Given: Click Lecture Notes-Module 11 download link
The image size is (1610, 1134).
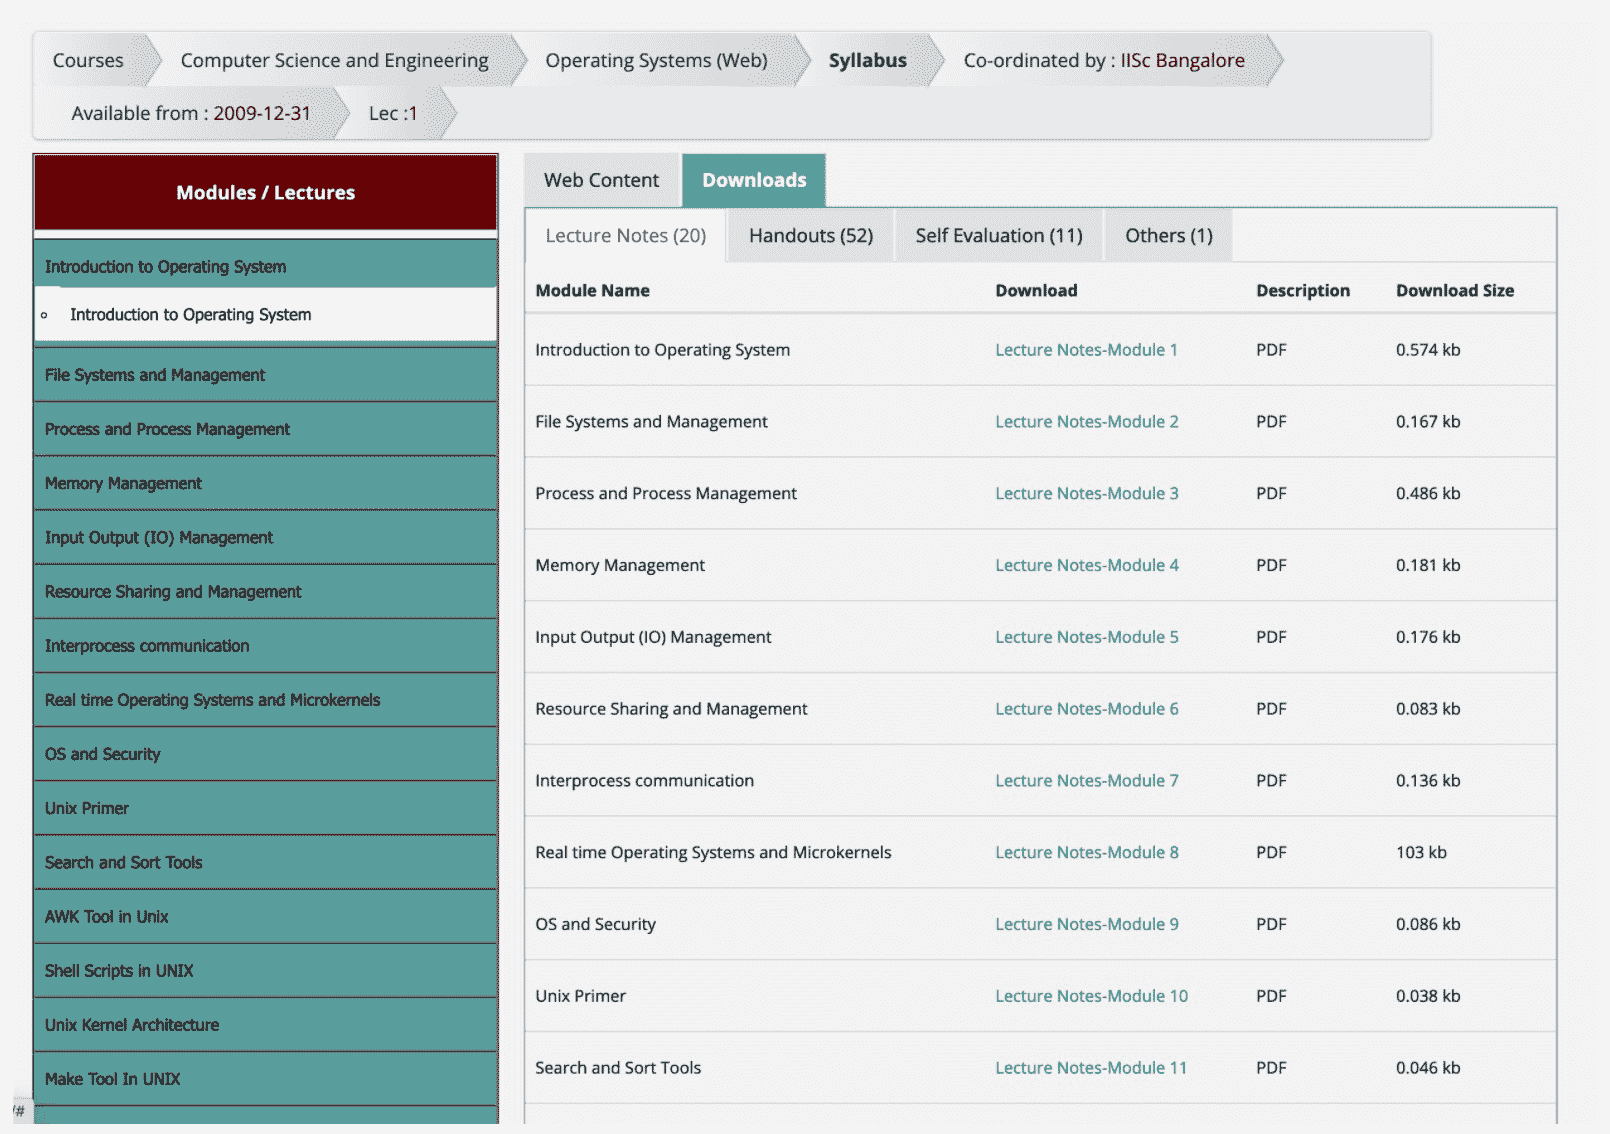Looking at the screenshot, I should click(1090, 1068).
